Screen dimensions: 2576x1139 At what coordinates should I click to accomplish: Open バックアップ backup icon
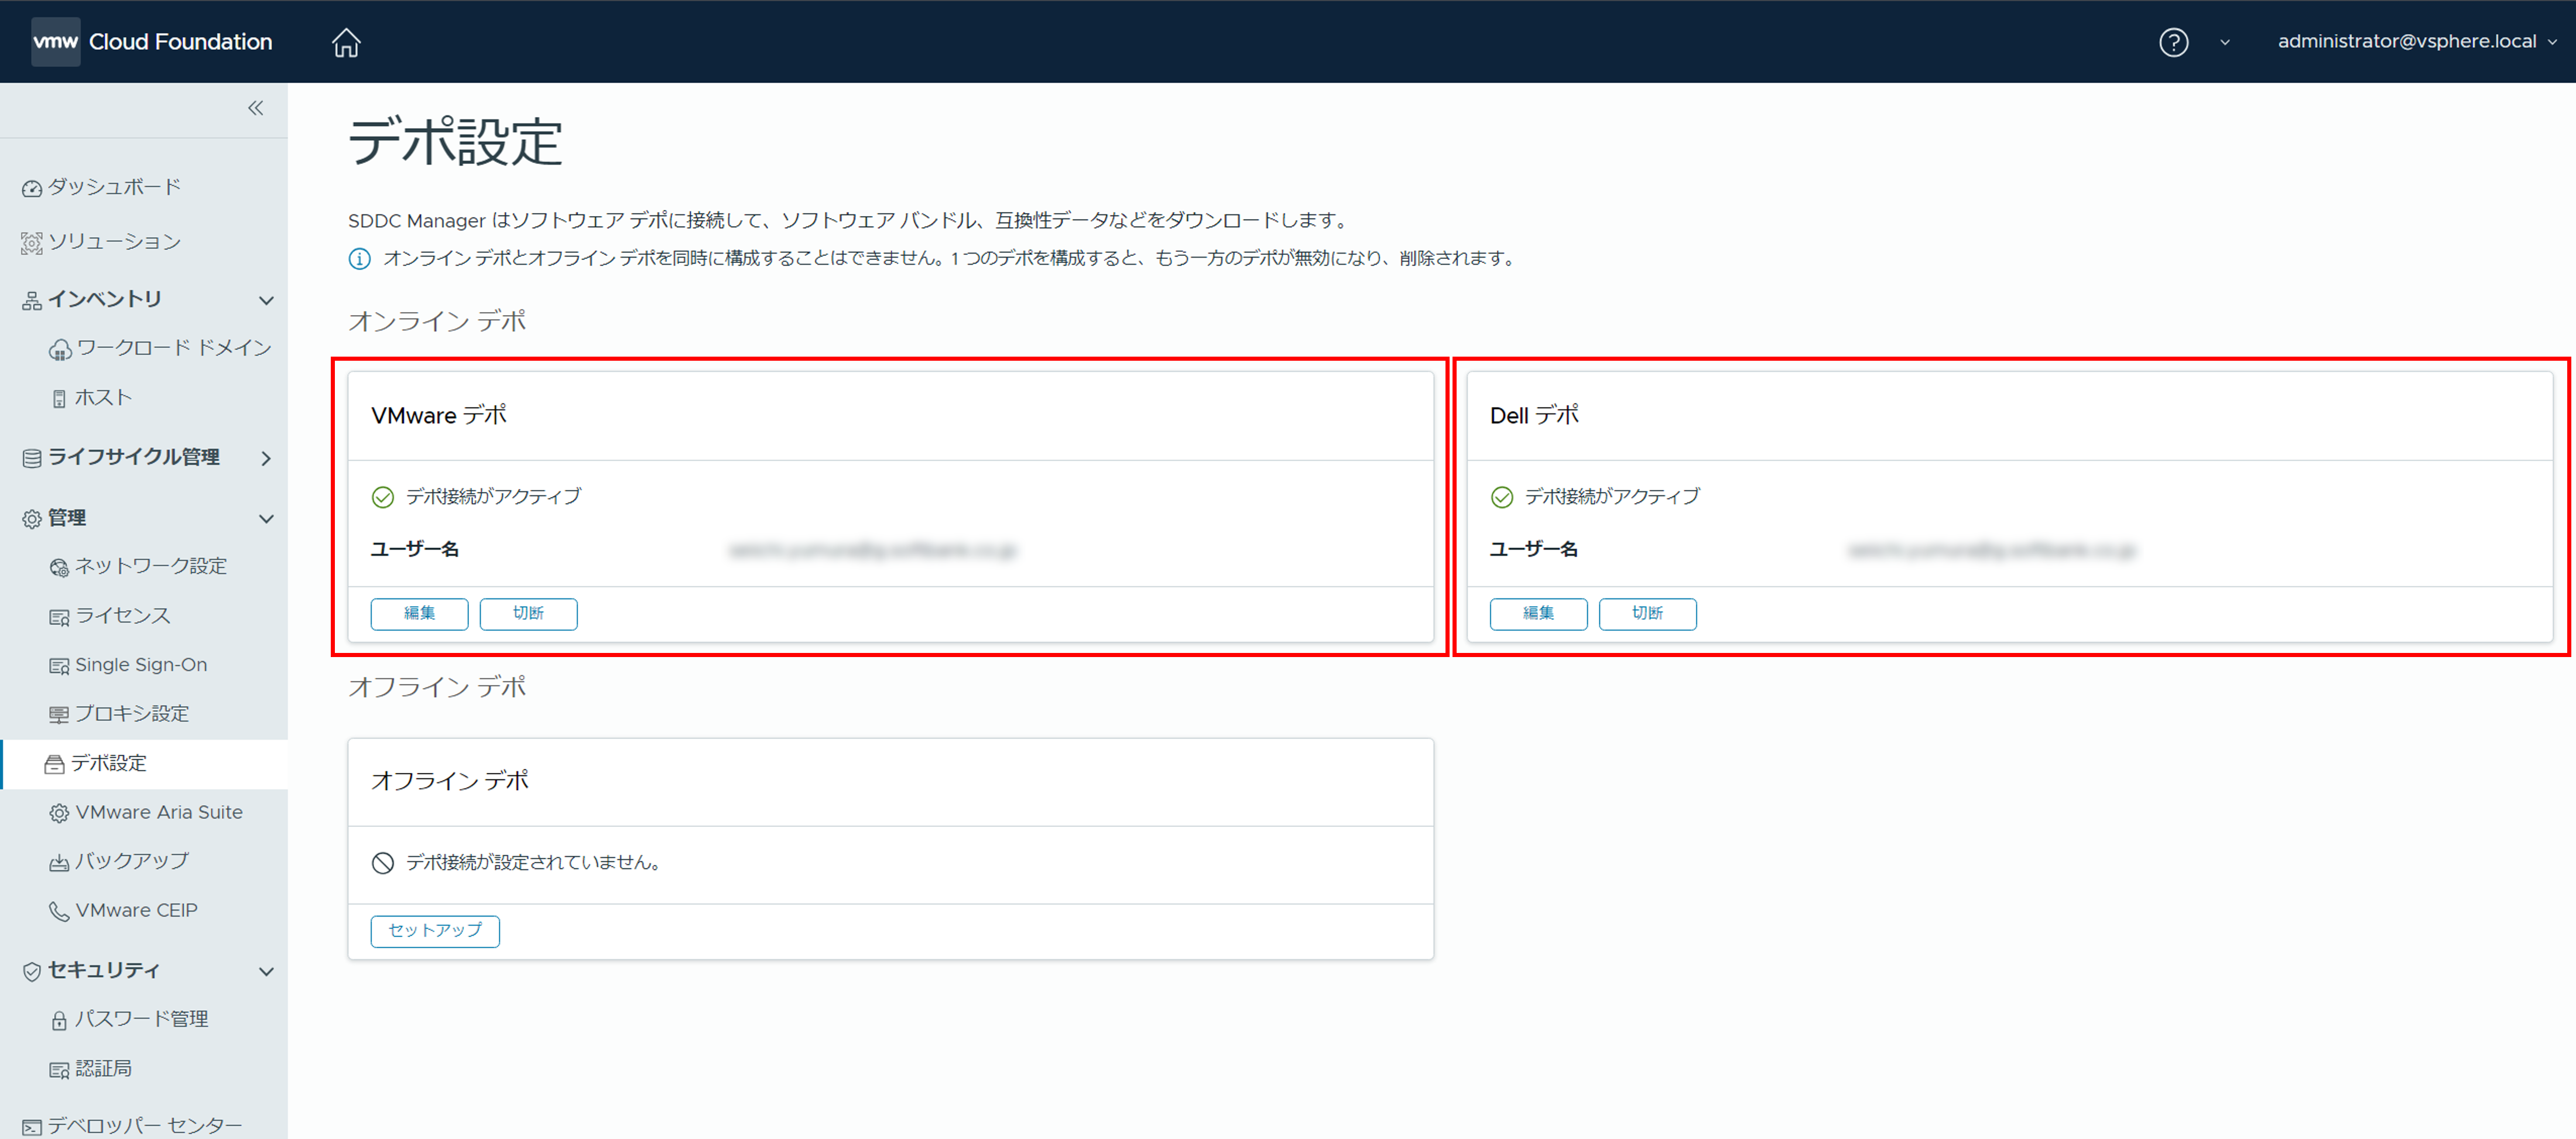click(59, 862)
